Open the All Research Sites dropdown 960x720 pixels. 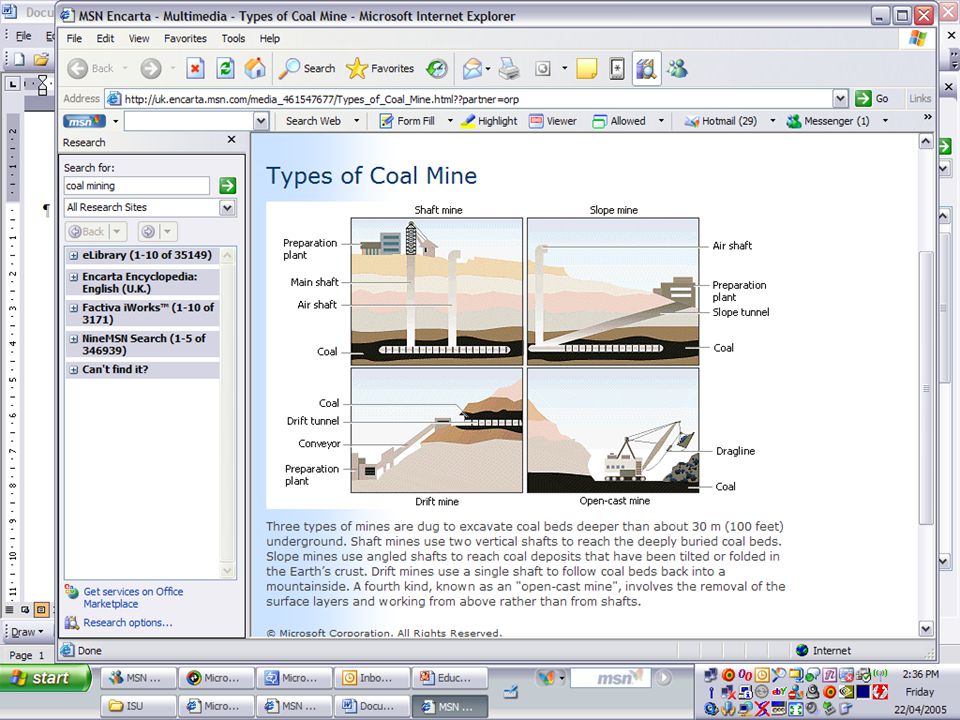(227, 208)
